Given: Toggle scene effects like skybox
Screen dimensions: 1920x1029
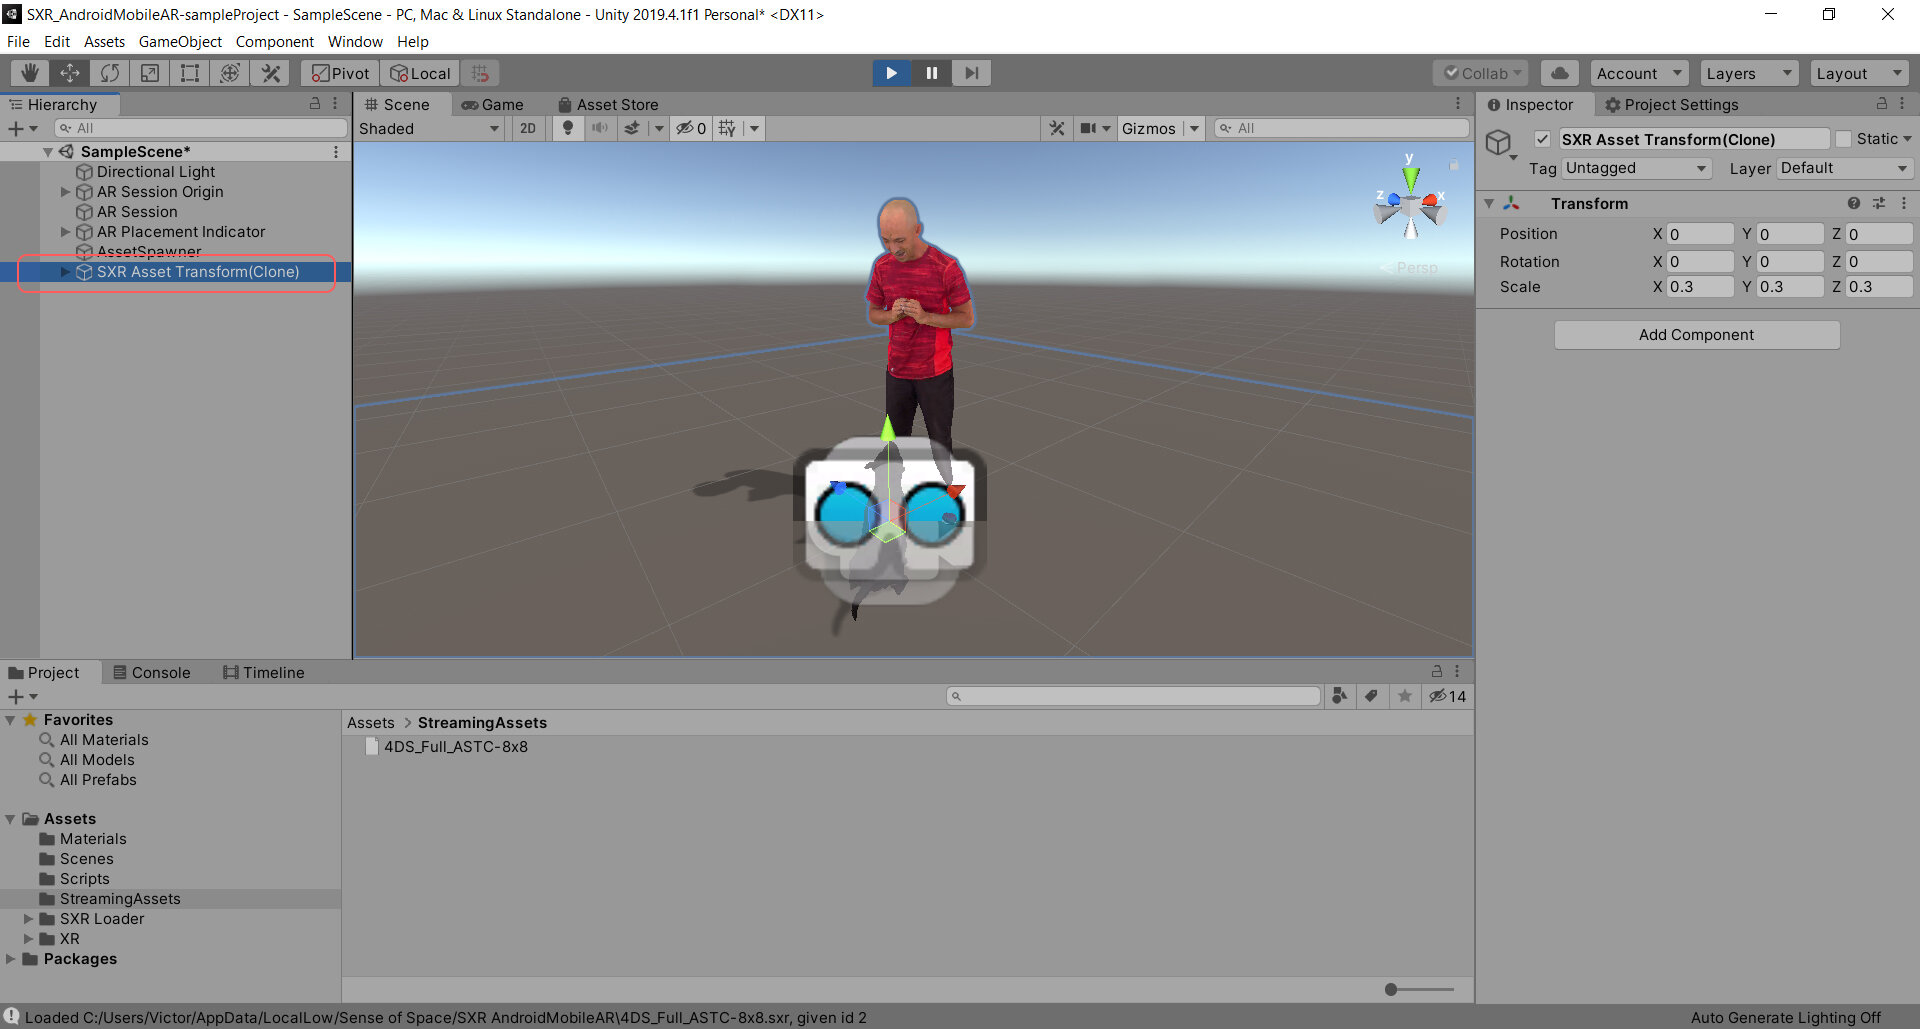Looking at the screenshot, I should point(632,128).
